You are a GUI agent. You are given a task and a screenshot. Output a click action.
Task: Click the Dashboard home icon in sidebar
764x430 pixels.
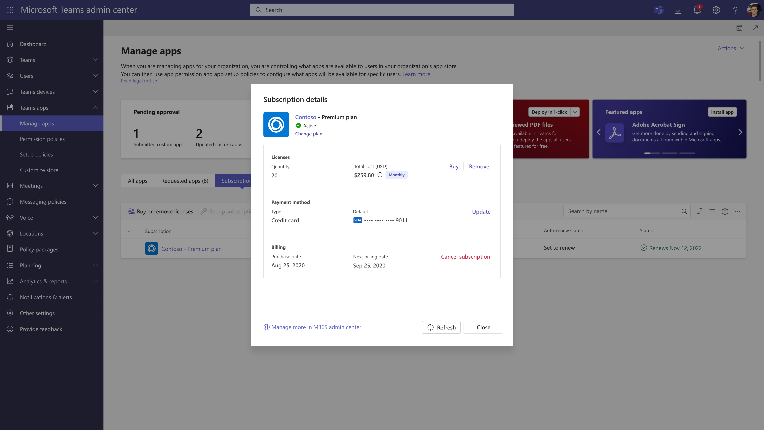tap(10, 44)
